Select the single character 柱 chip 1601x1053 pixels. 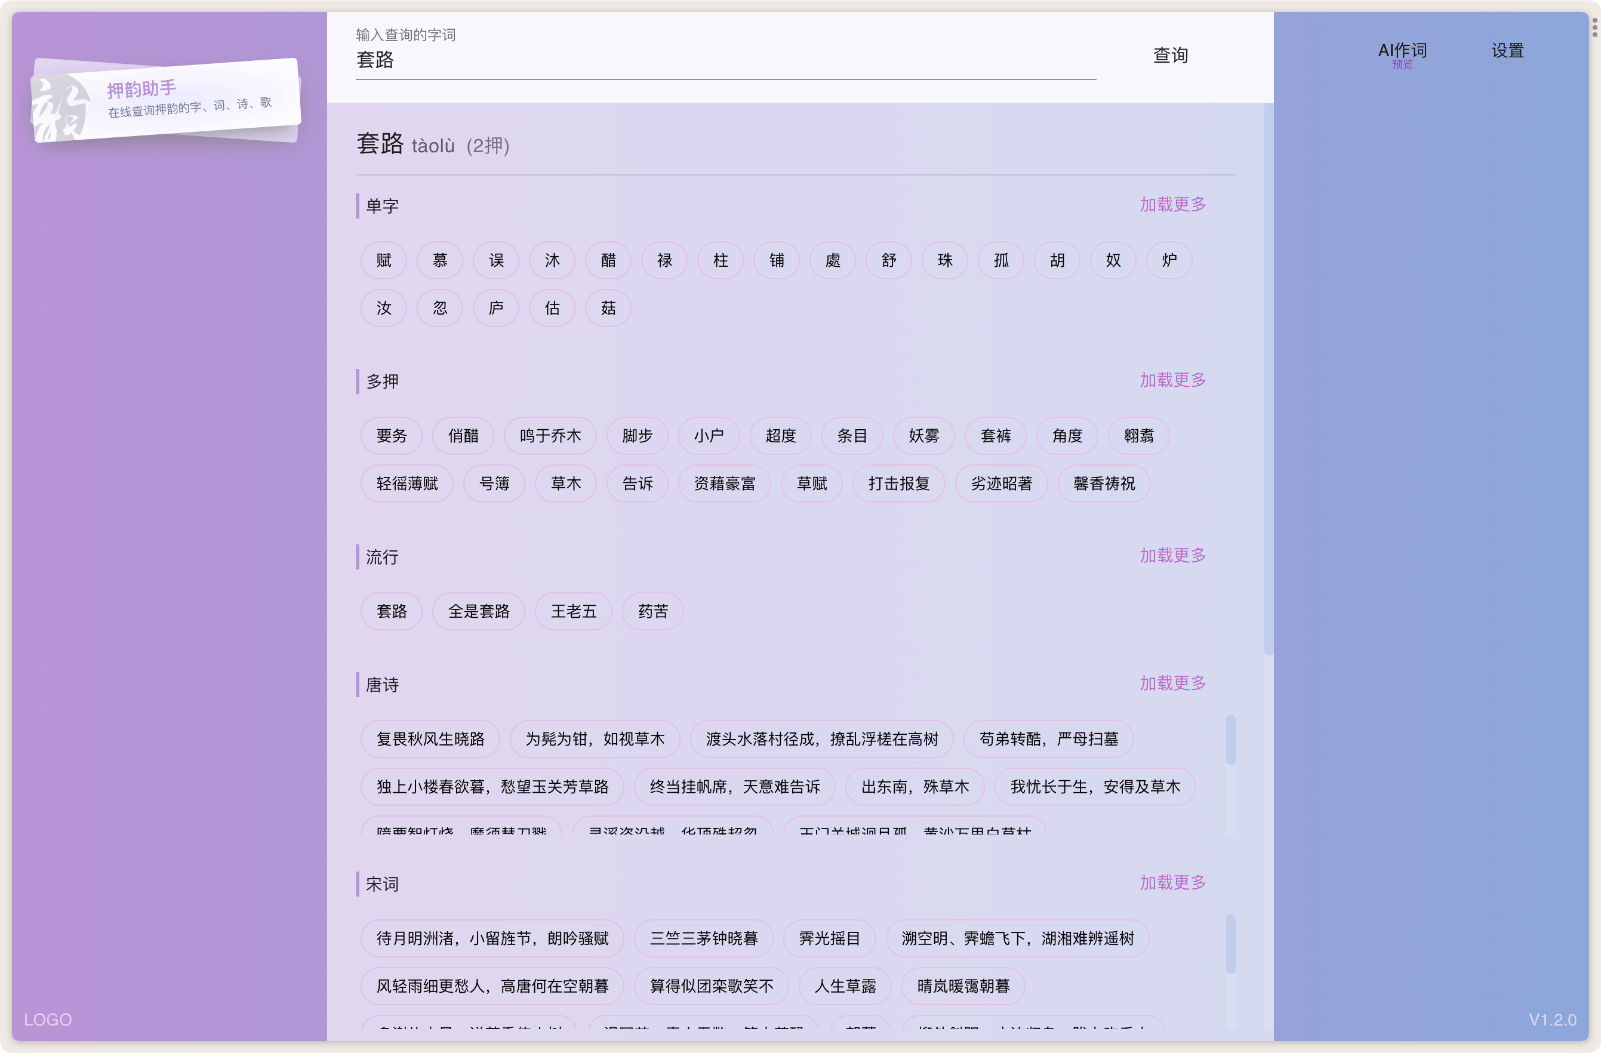click(x=720, y=261)
